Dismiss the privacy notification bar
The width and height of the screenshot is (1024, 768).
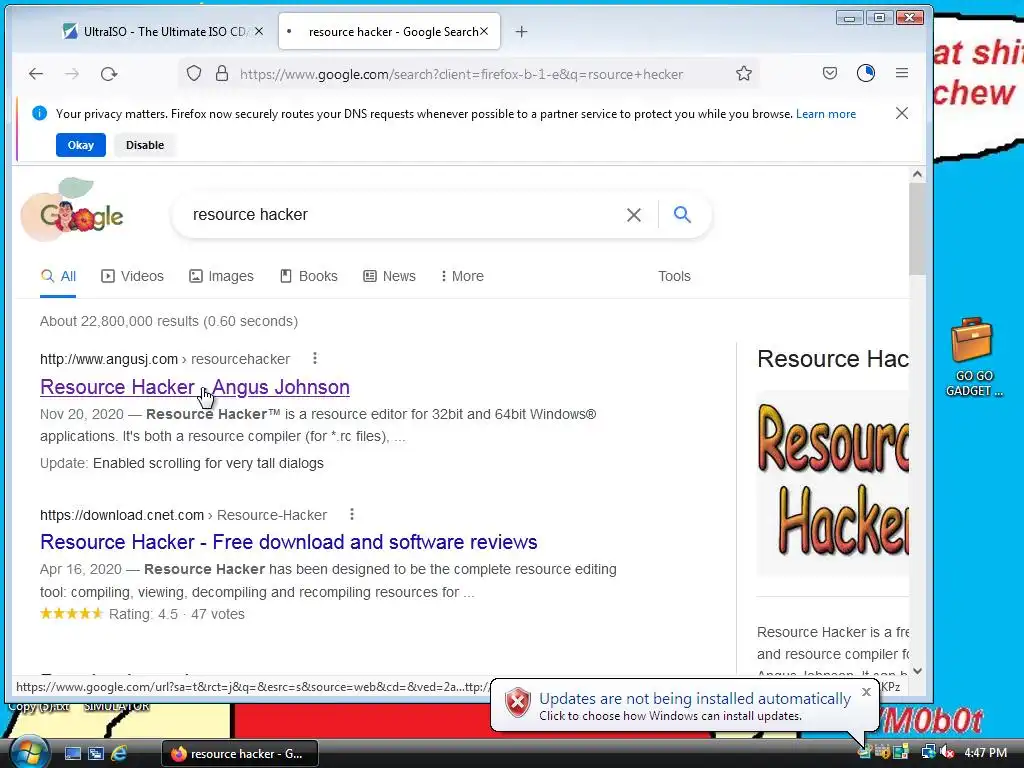[x=902, y=113]
